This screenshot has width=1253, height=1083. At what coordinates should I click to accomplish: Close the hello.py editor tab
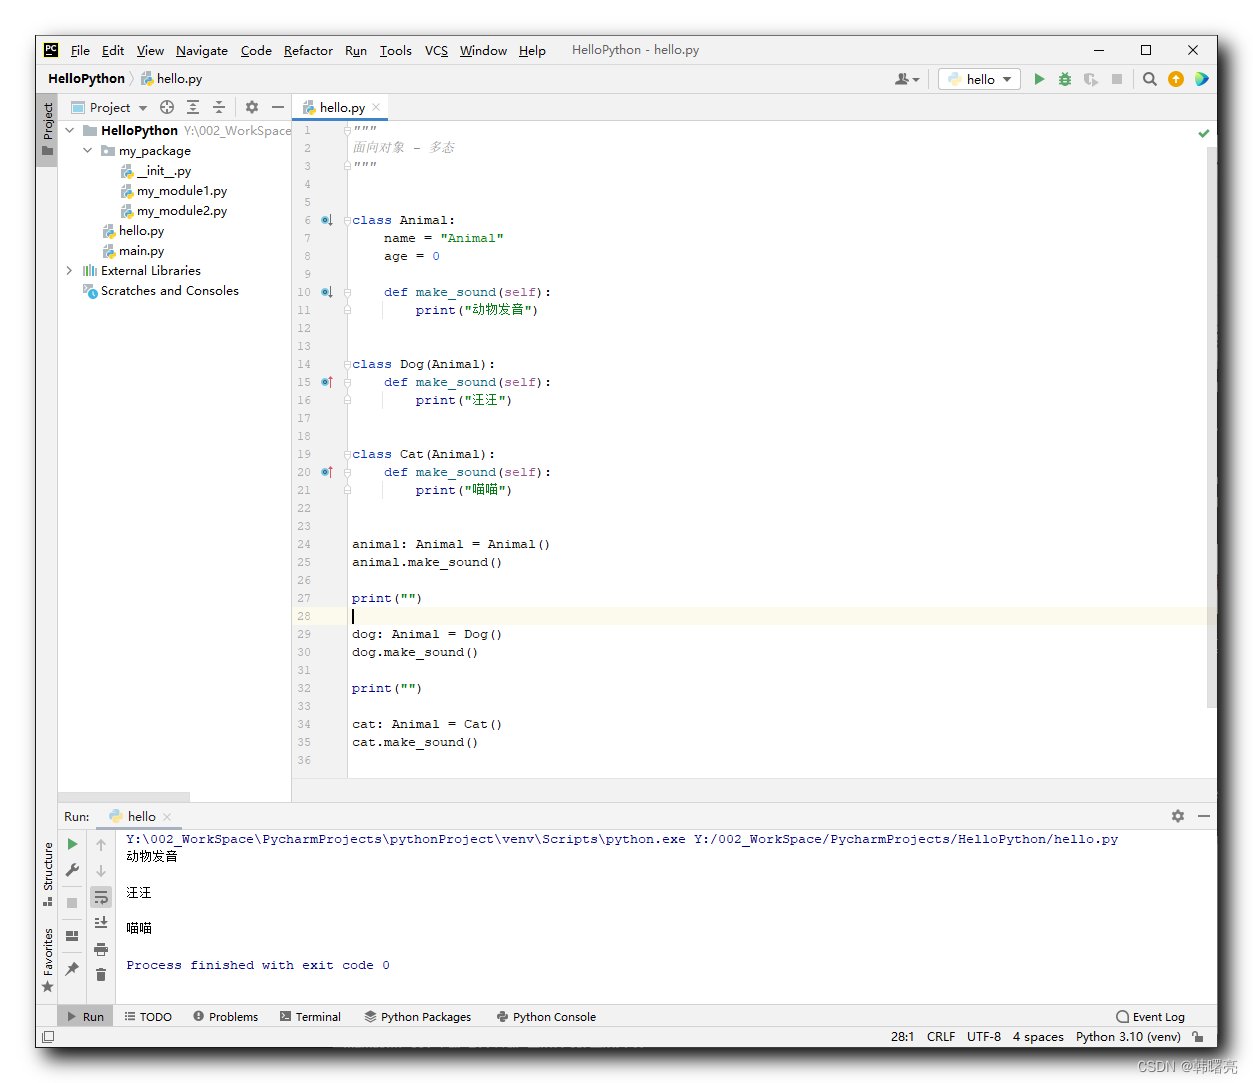pos(376,107)
